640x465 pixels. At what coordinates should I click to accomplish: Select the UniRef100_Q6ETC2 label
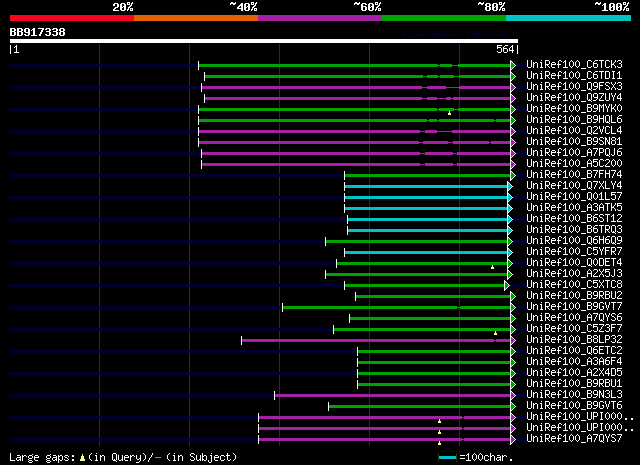click(574, 351)
